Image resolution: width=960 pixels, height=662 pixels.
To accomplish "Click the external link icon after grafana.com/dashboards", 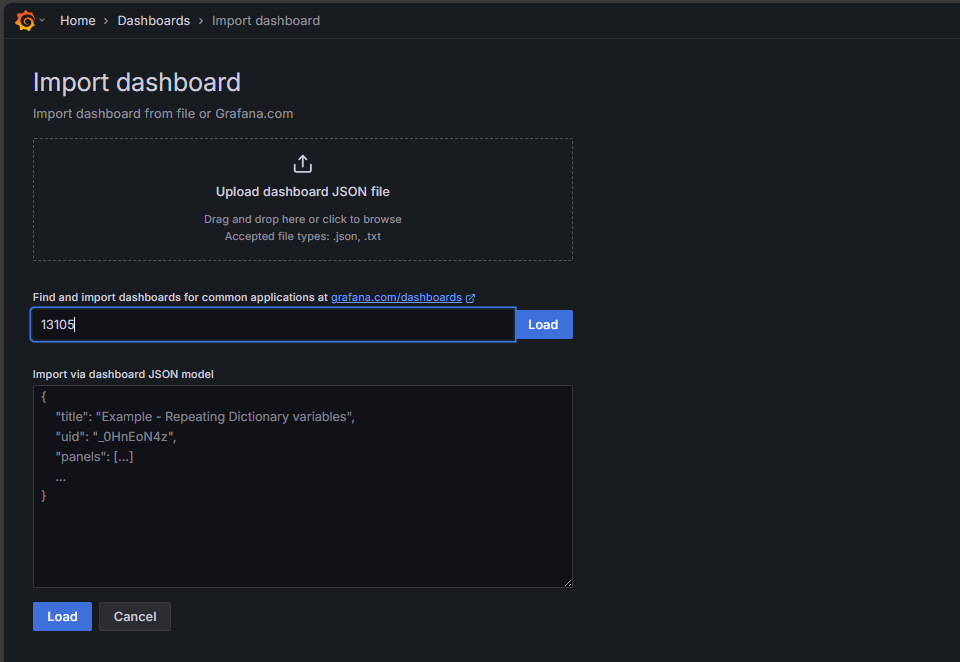I will click(x=470, y=298).
